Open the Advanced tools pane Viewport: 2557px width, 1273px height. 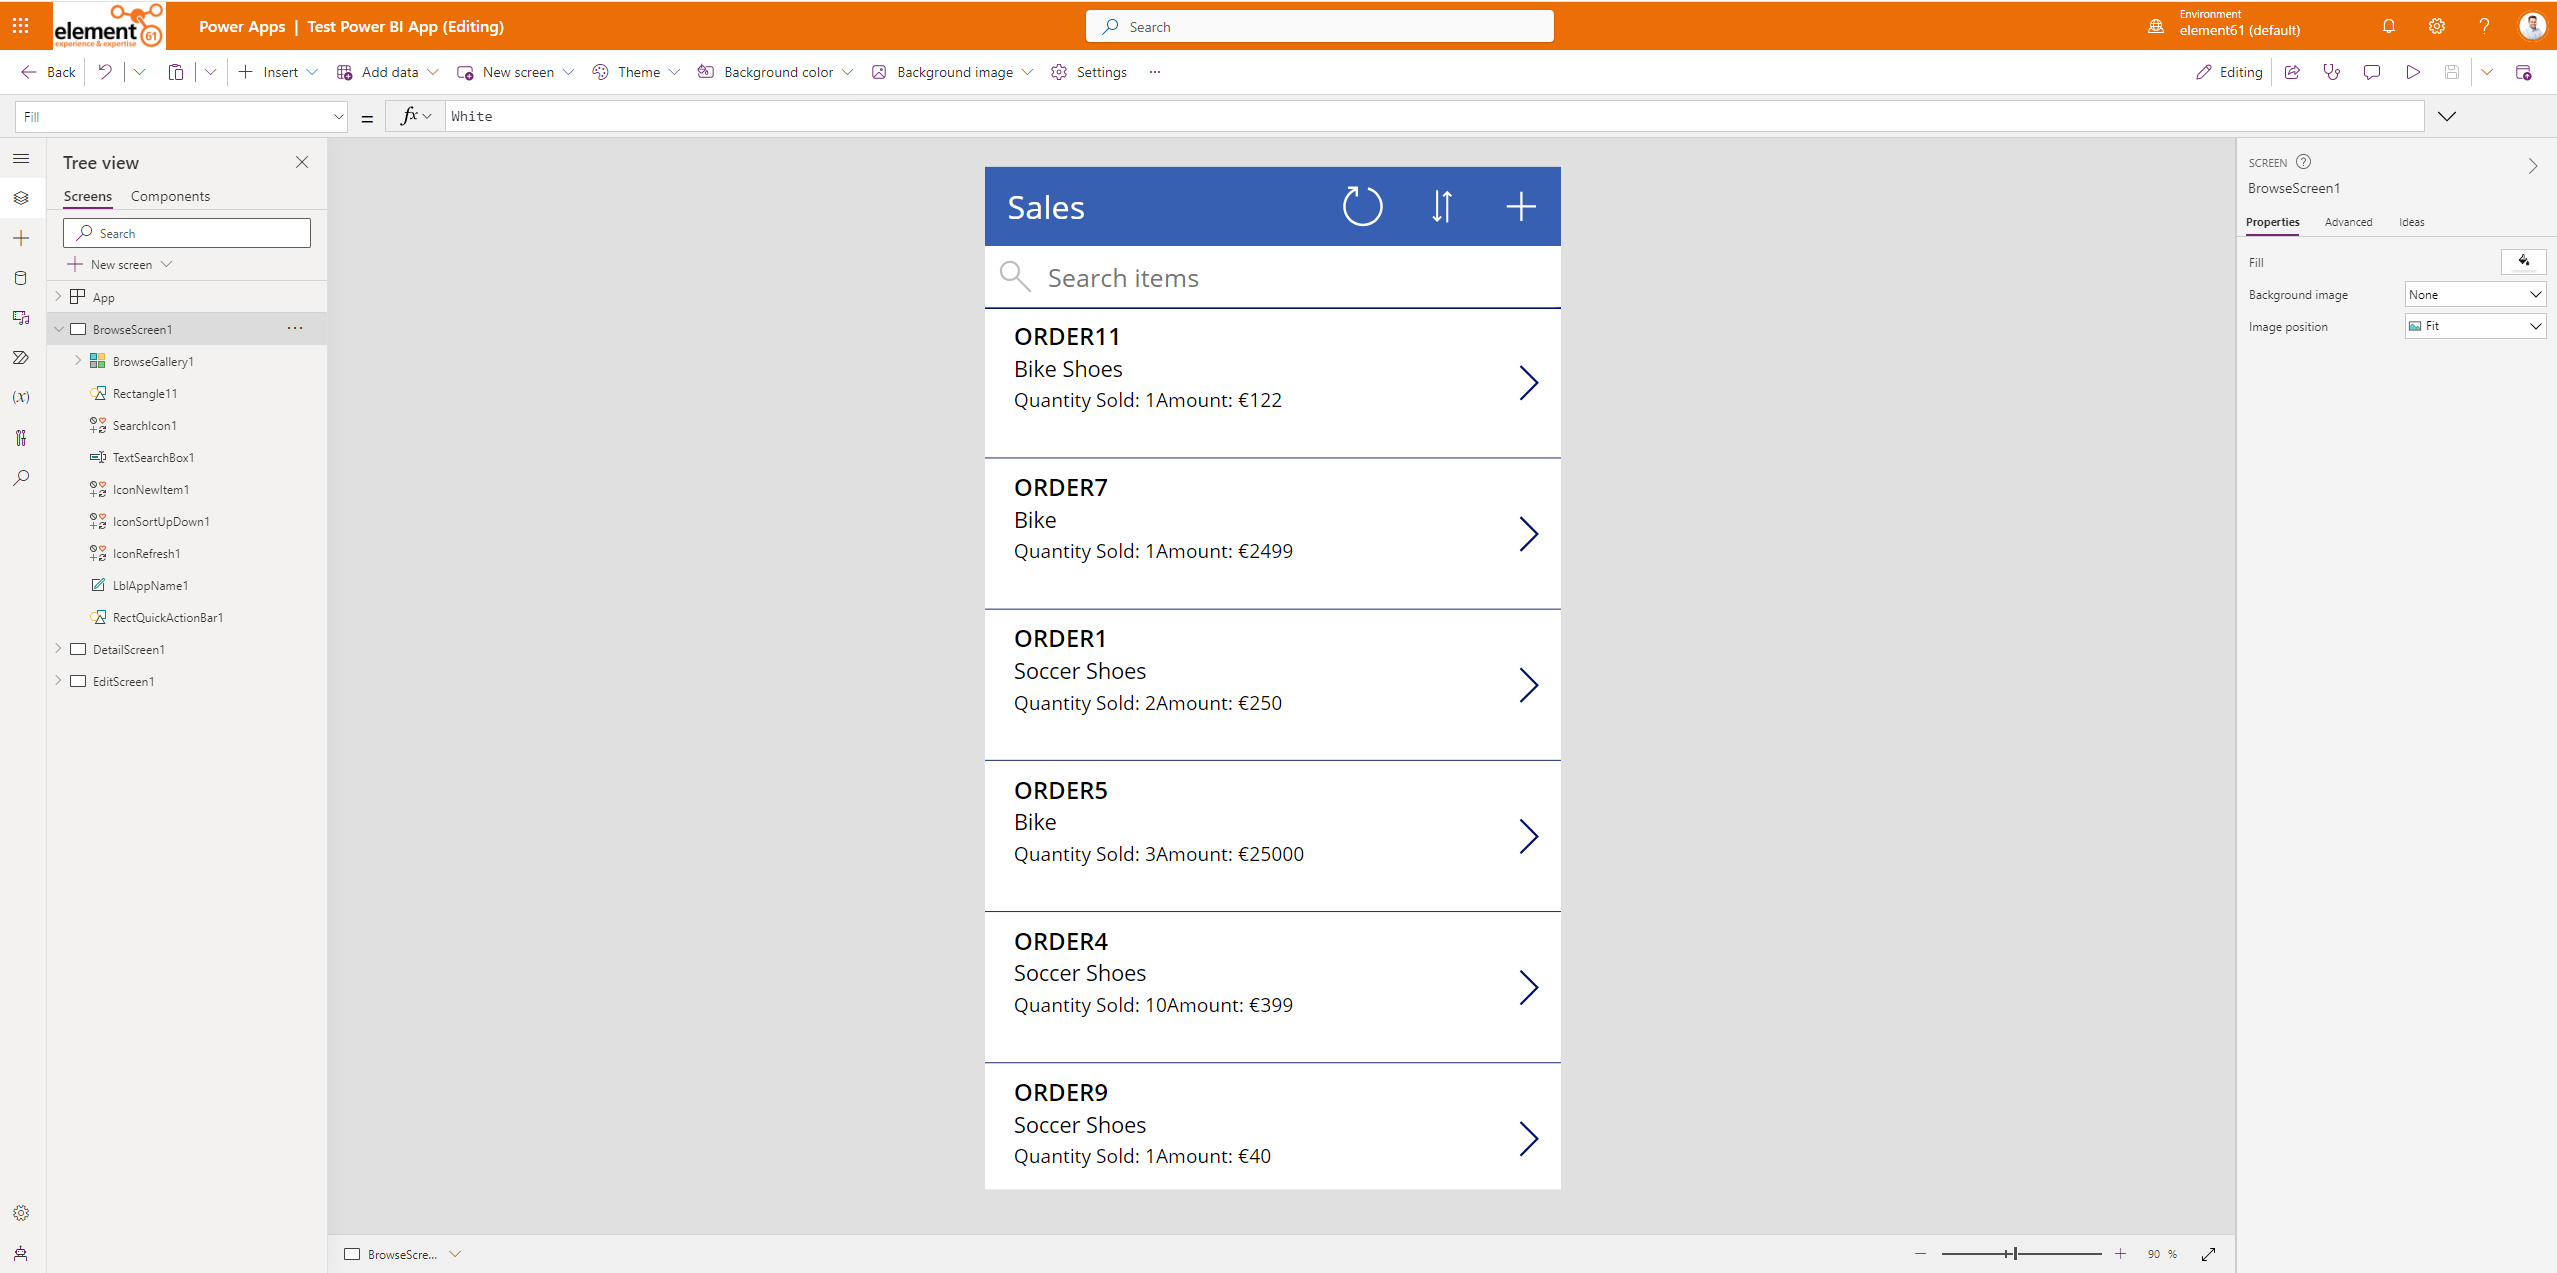(20, 437)
